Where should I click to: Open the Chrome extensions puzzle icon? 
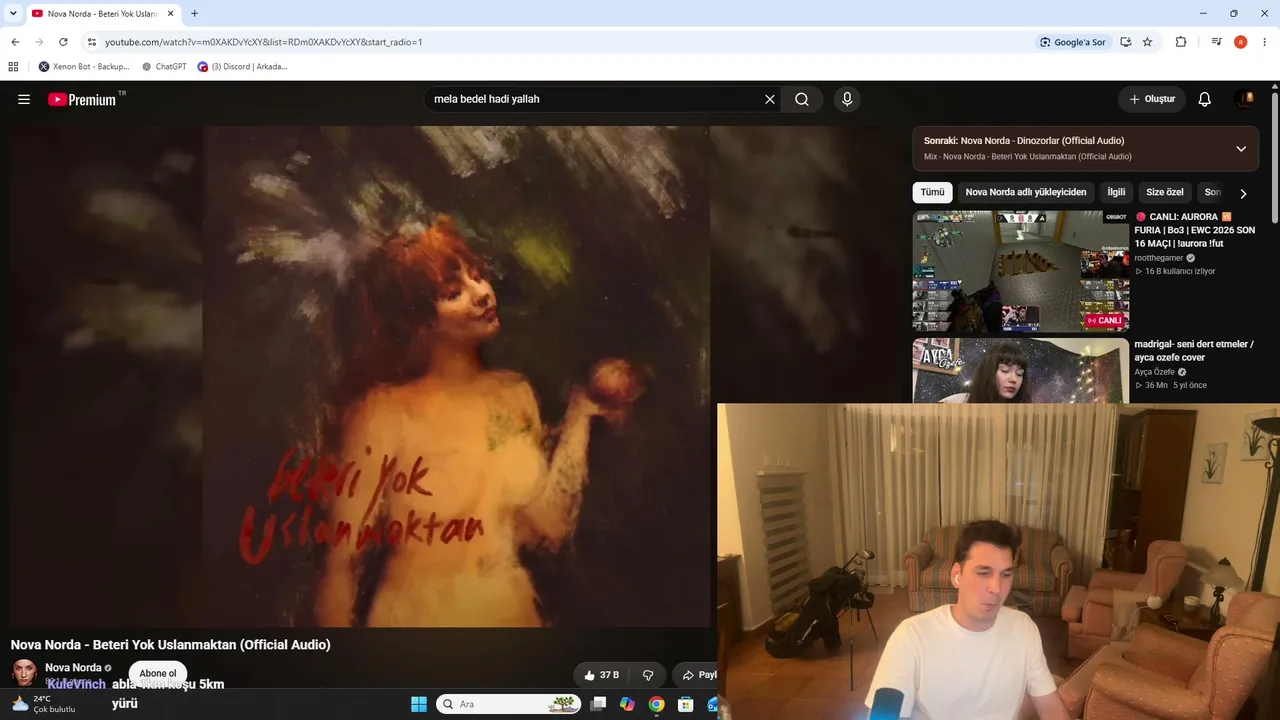pos(1181,42)
